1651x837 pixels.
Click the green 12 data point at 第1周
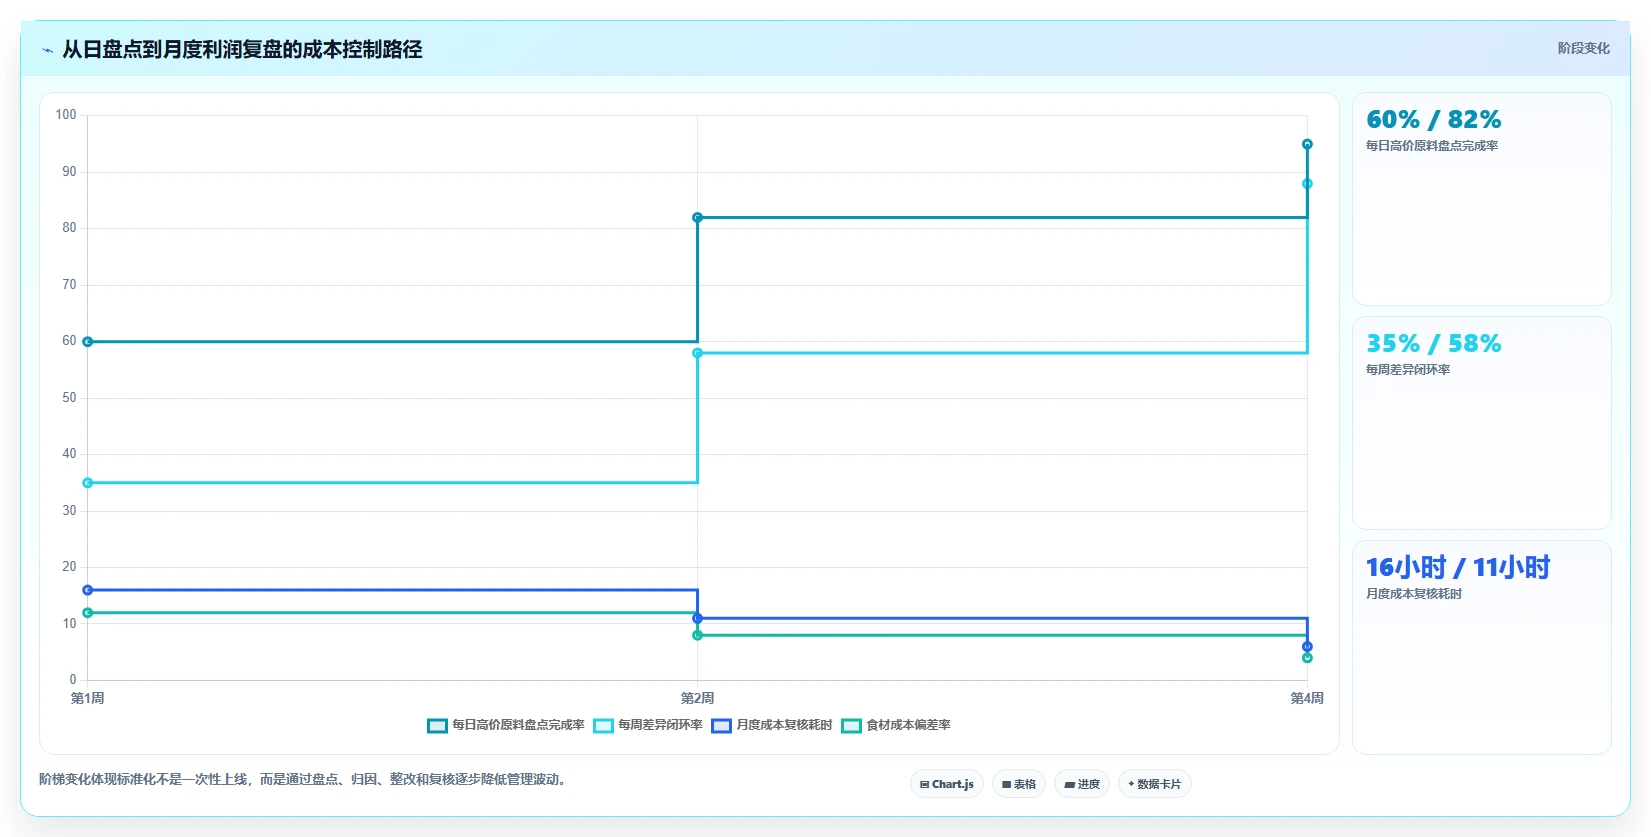tap(88, 613)
